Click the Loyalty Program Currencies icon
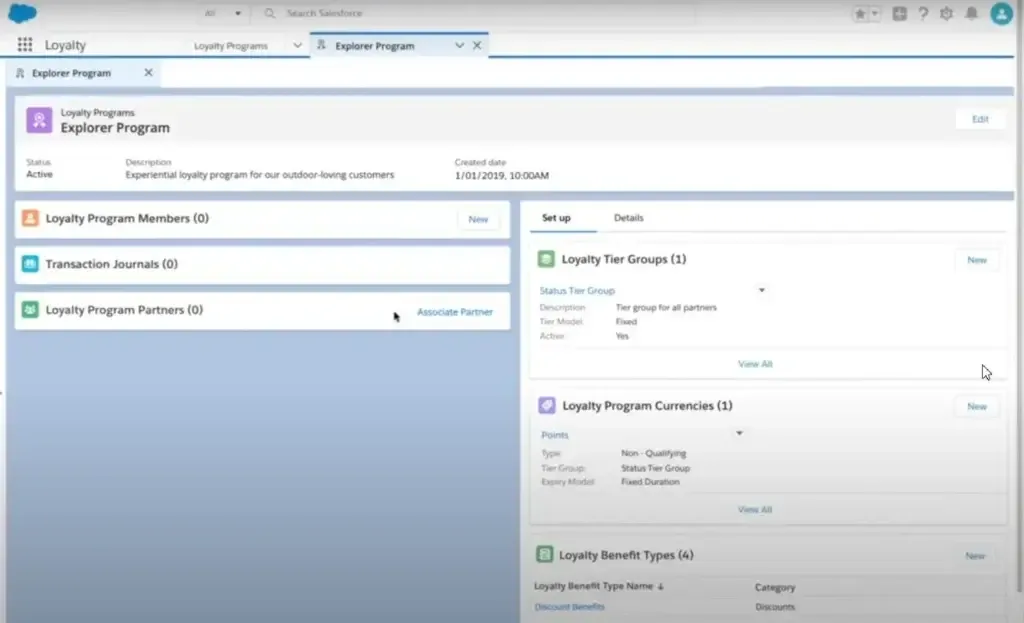Screen dimensions: 1024x623 pos(547,406)
